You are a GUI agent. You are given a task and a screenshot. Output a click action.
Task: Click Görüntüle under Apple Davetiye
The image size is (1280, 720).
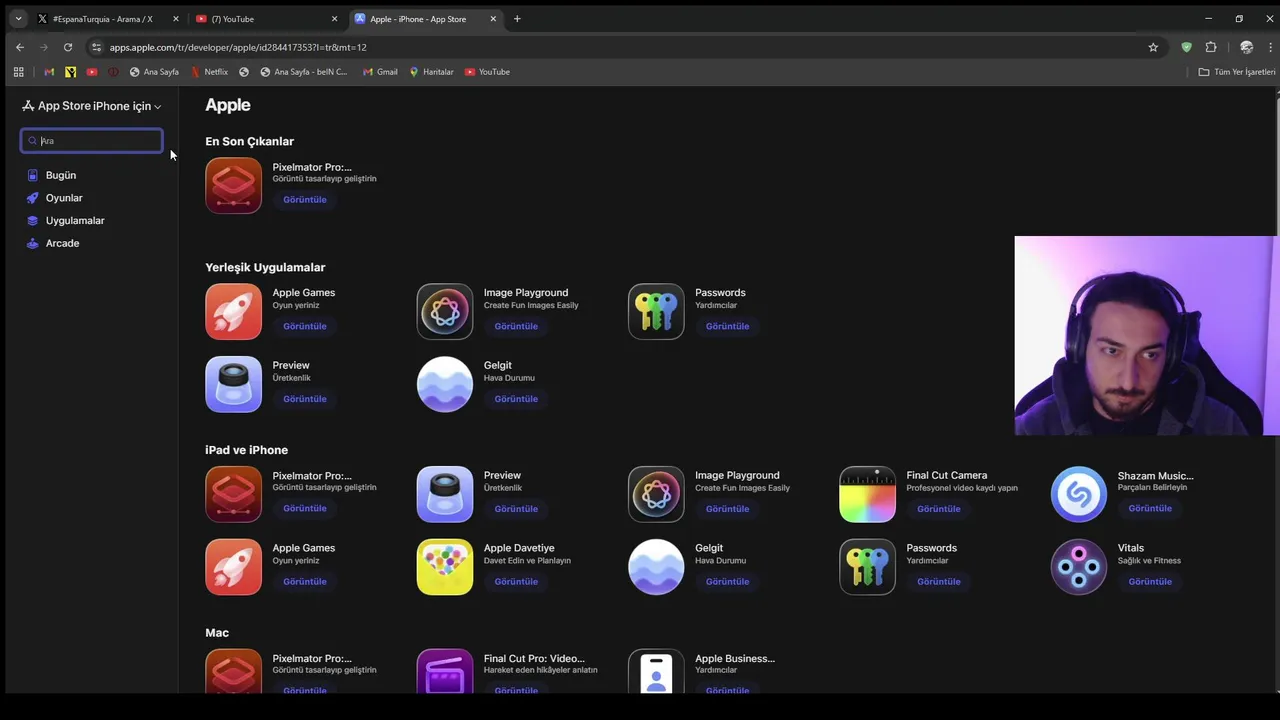coord(516,582)
